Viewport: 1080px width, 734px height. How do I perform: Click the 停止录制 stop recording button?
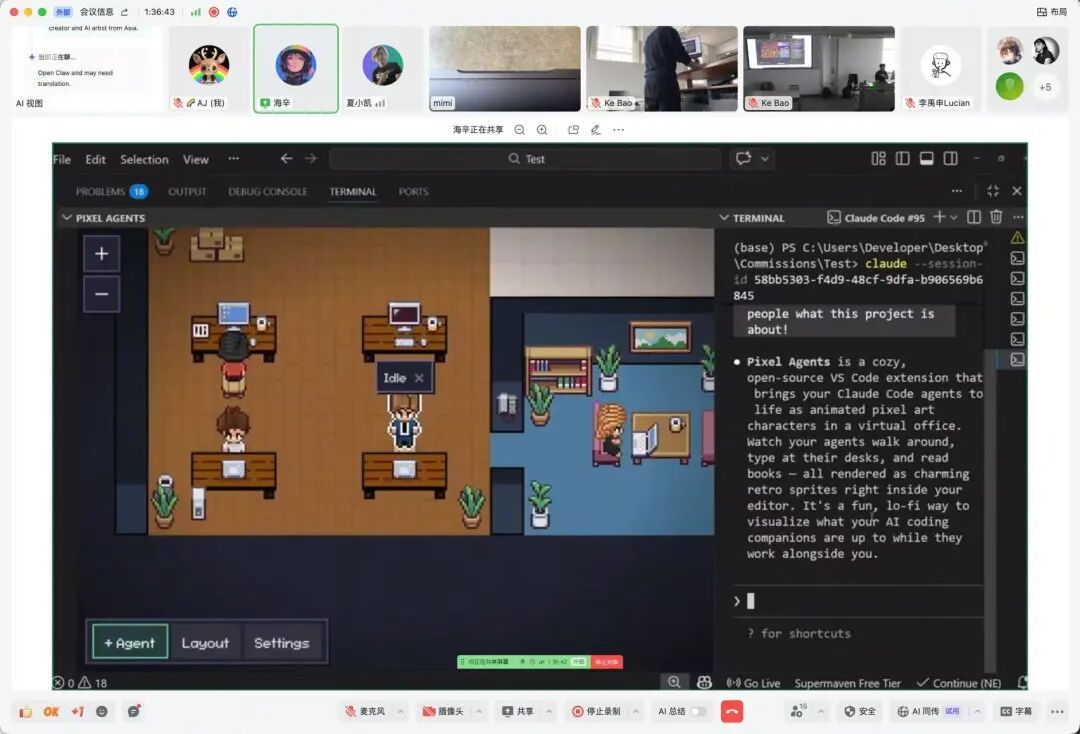(x=595, y=711)
